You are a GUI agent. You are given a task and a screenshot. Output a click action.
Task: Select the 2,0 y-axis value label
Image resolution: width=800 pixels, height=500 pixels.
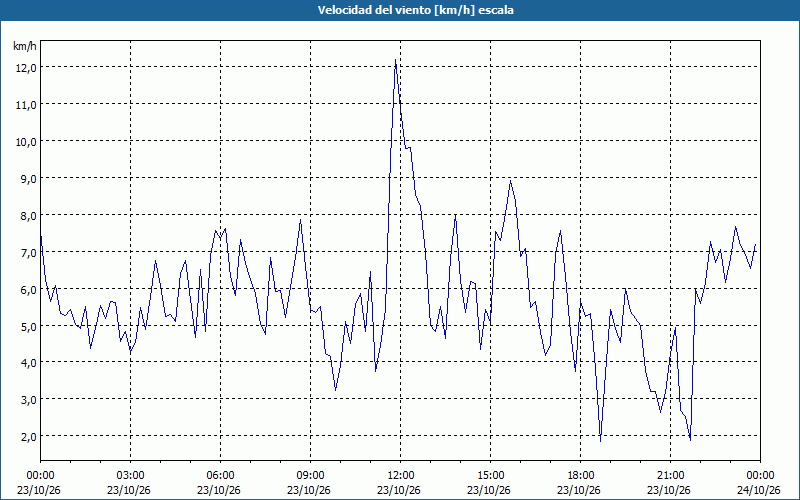[x=28, y=437]
